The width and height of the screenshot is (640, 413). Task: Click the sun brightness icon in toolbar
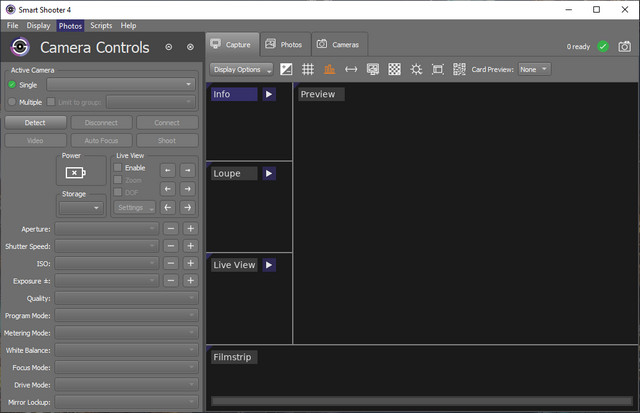[416, 70]
